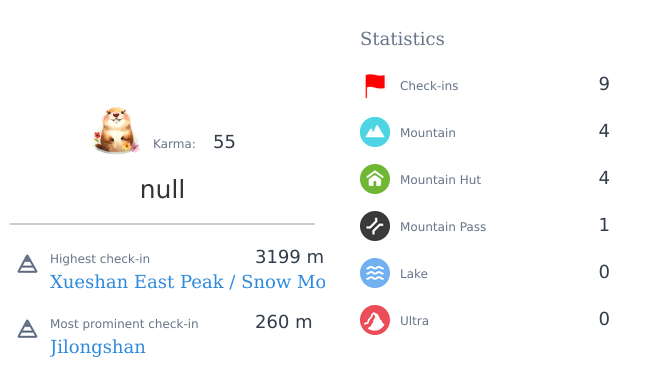Click the red Check-ins flag icon

(x=375, y=86)
